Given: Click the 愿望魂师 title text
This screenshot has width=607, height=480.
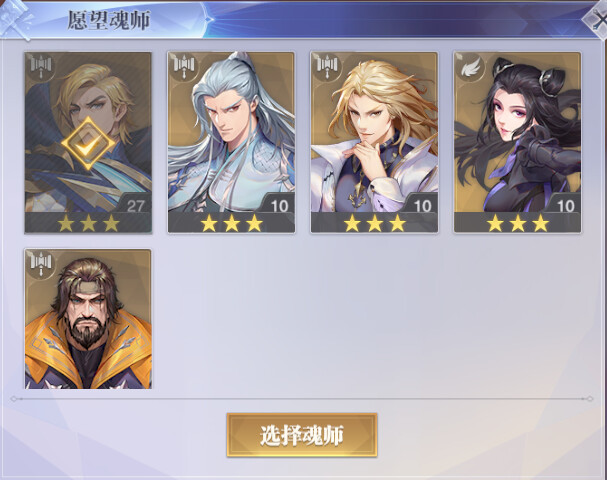Looking at the screenshot, I should click(109, 20).
